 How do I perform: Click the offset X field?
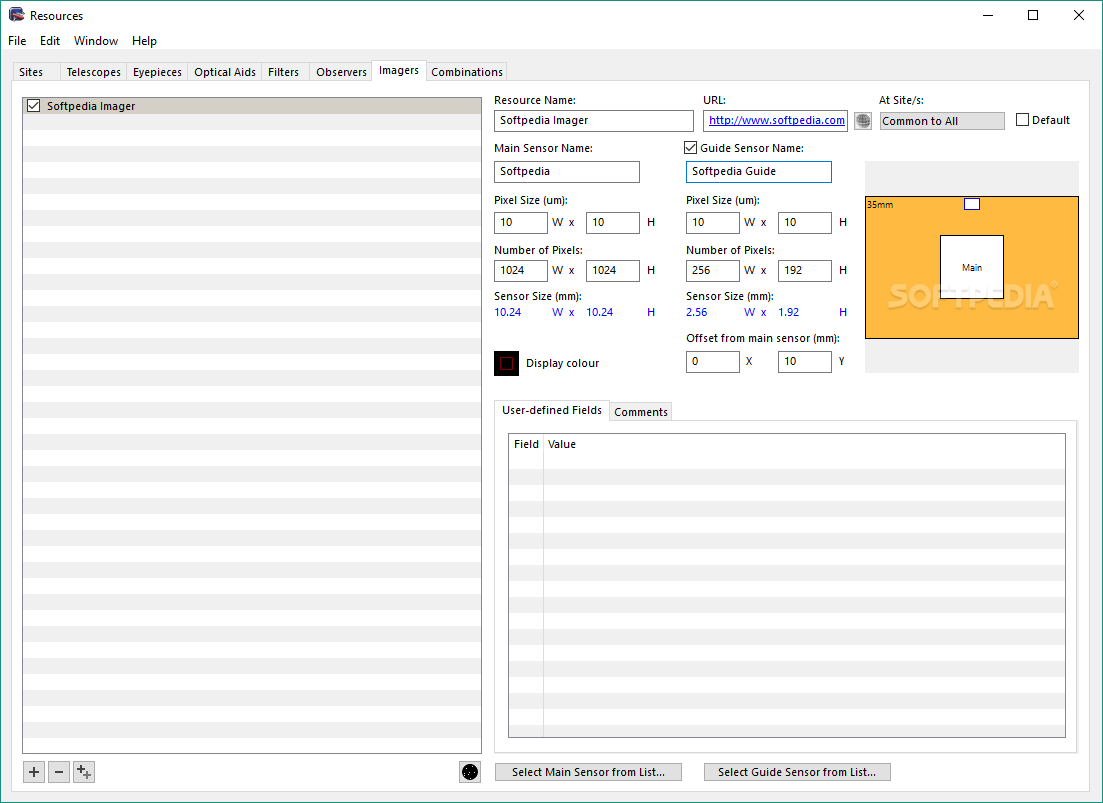[x=713, y=361]
